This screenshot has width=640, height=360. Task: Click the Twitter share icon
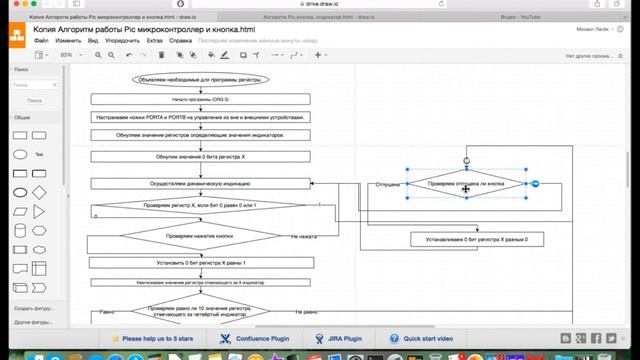tap(611, 338)
